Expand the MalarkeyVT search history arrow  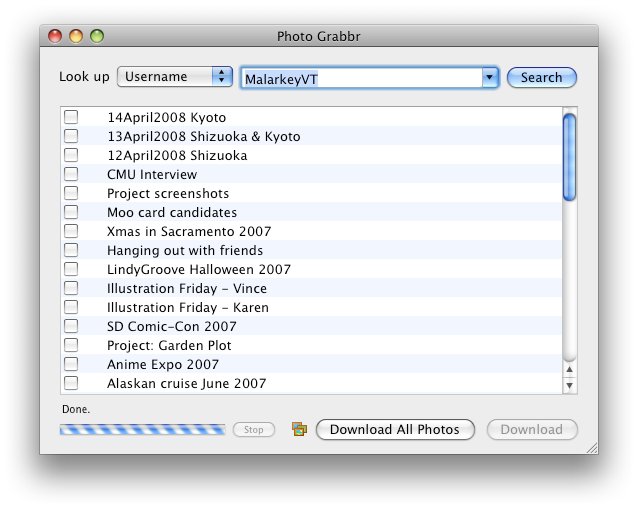coord(490,77)
